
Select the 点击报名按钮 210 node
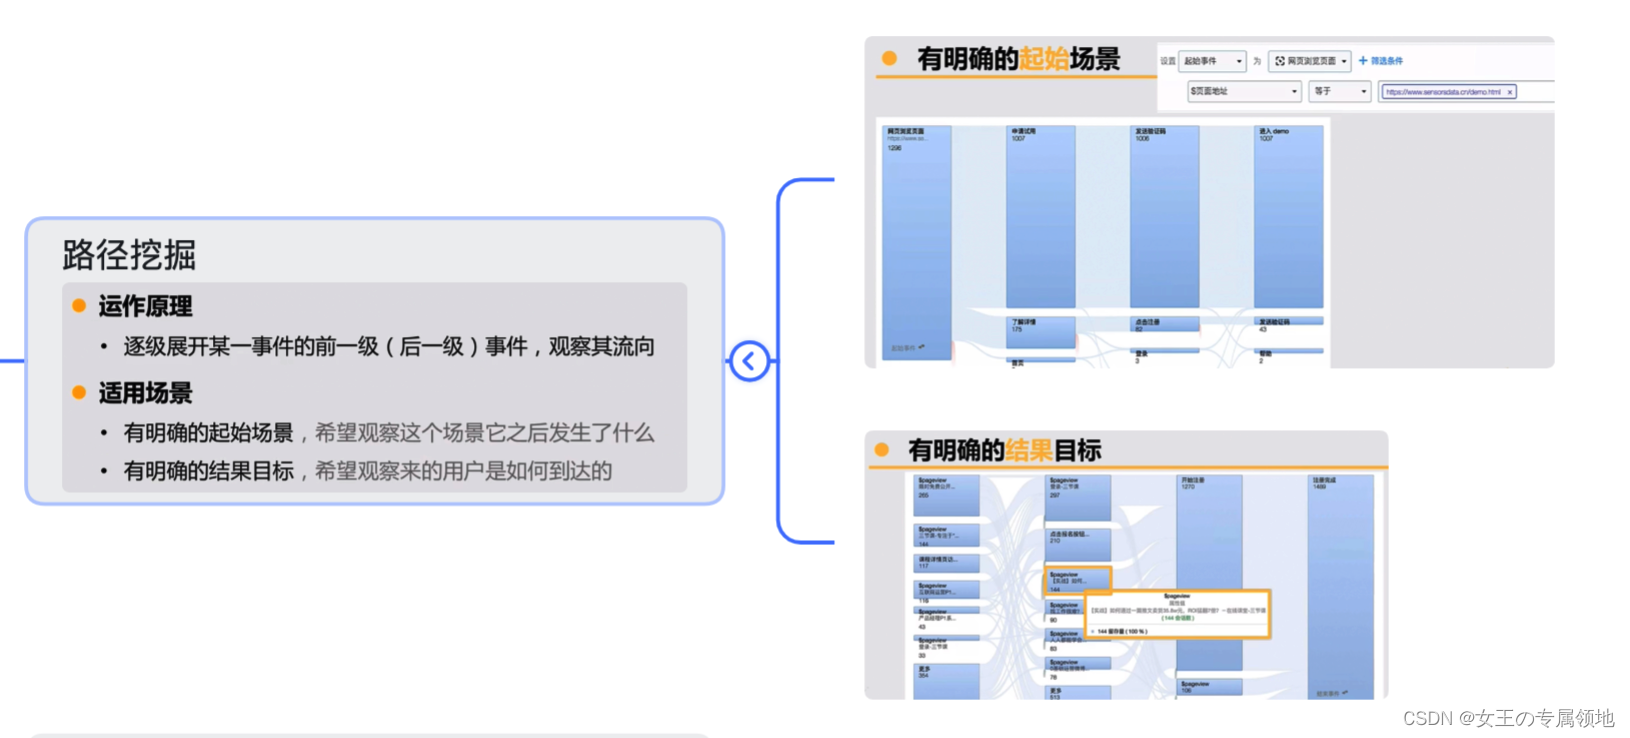(x=1078, y=546)
